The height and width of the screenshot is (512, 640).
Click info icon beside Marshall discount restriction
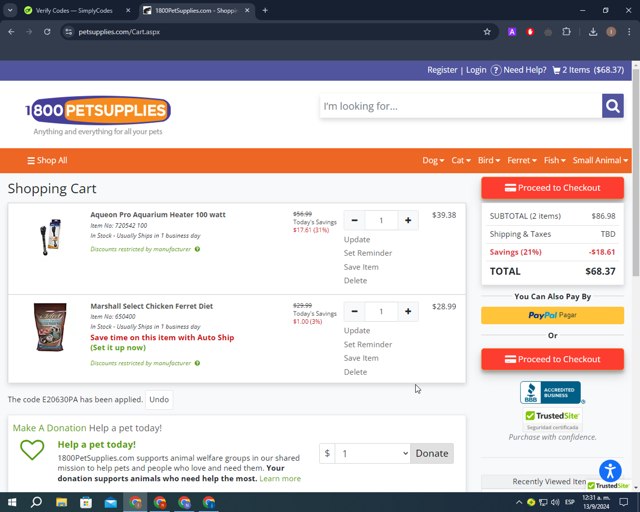[x=198, y=363]
